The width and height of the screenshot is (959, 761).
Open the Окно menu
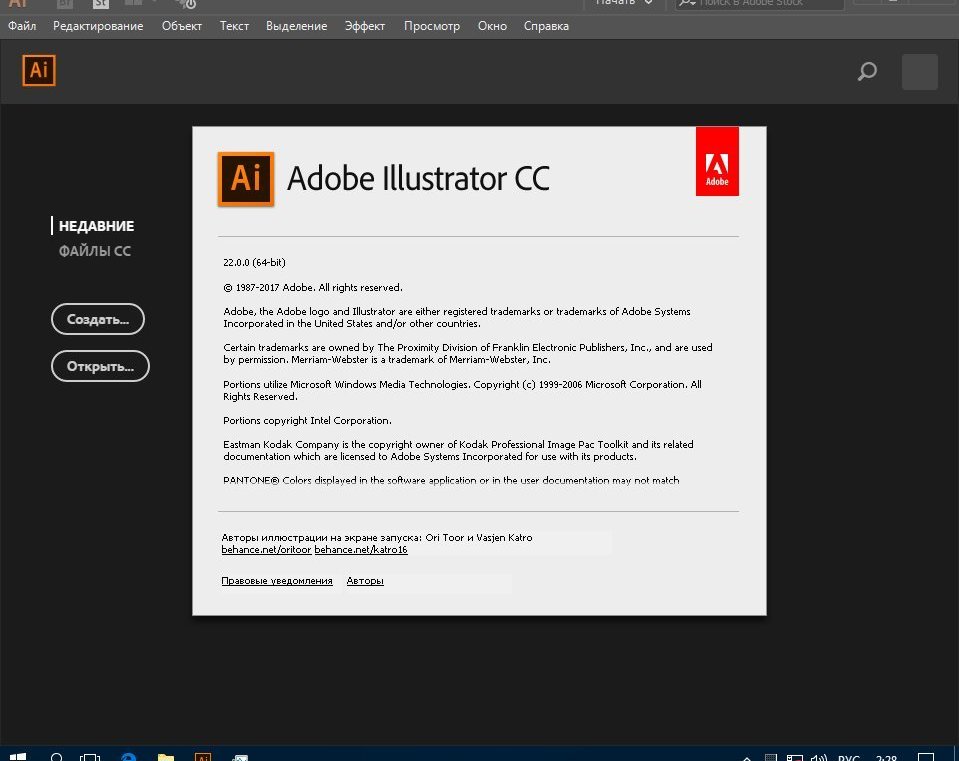click(x=492, y=26)
